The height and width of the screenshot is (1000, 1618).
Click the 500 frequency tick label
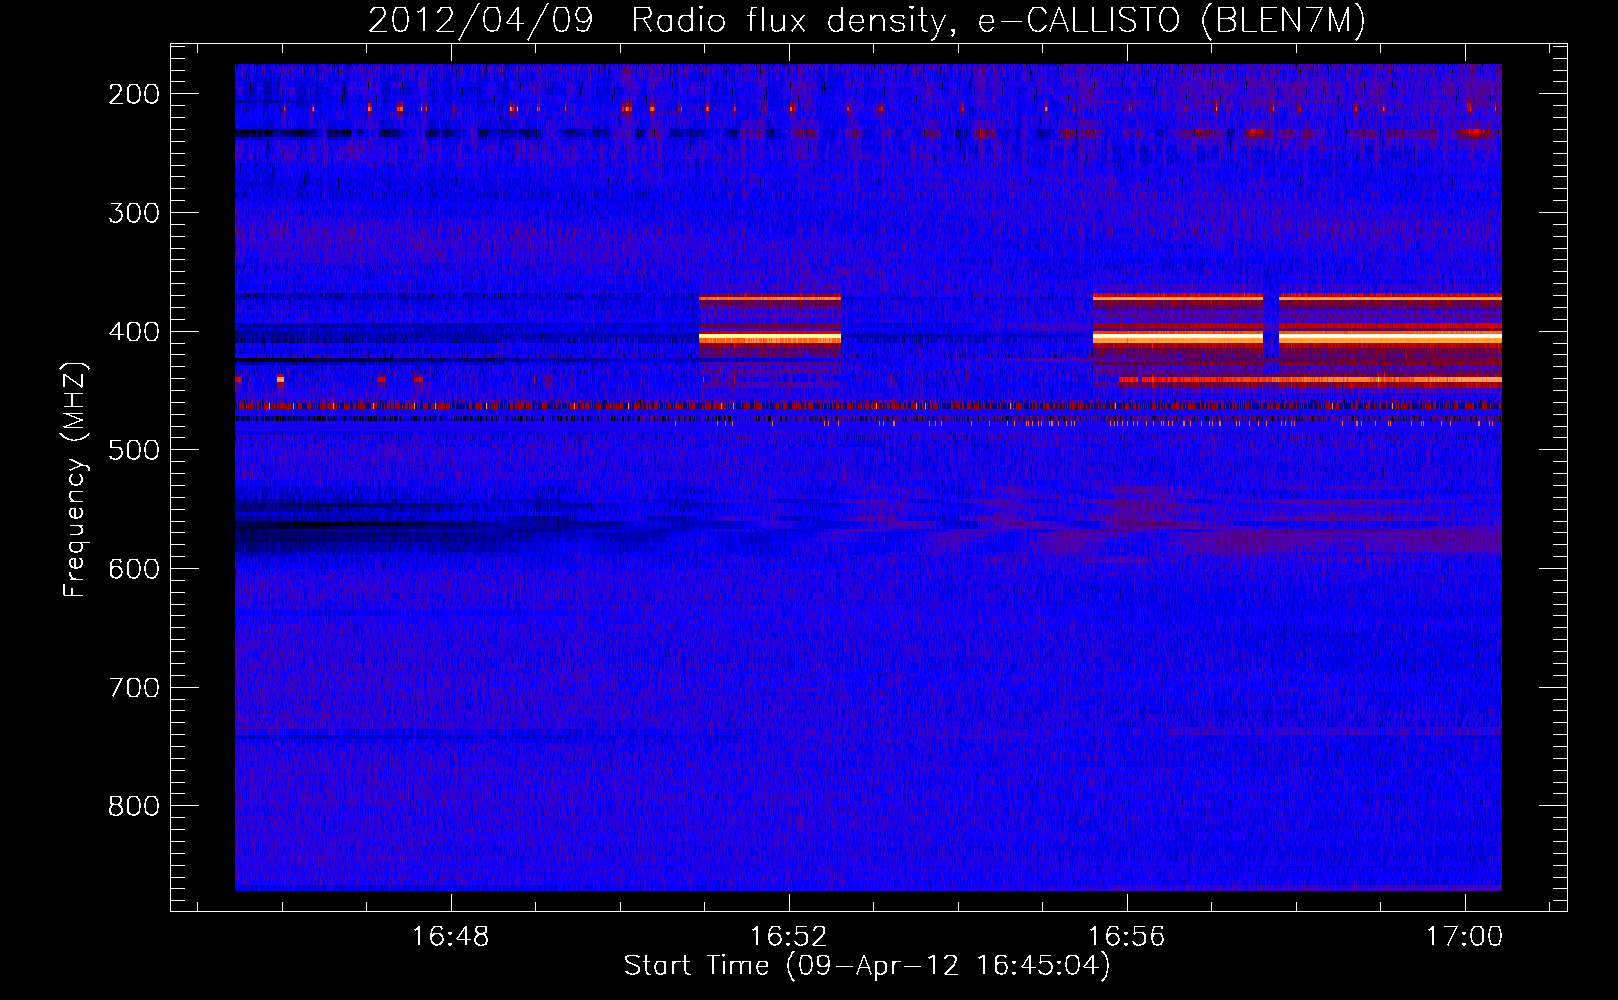click(x=134, y=450)
